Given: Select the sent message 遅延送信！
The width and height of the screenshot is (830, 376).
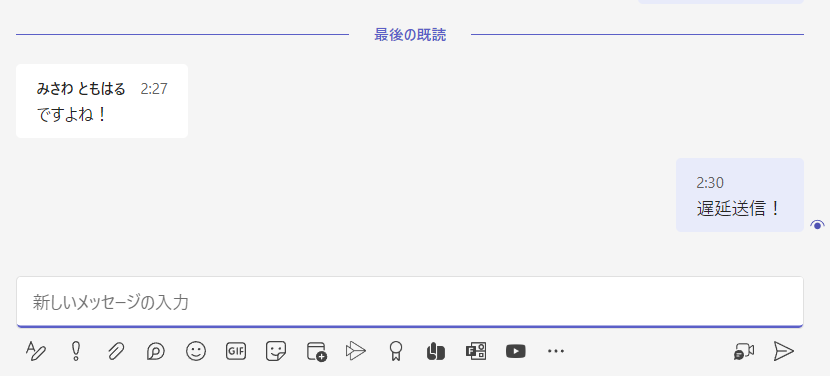Looking at the screenshot, I should coord(739,209).
